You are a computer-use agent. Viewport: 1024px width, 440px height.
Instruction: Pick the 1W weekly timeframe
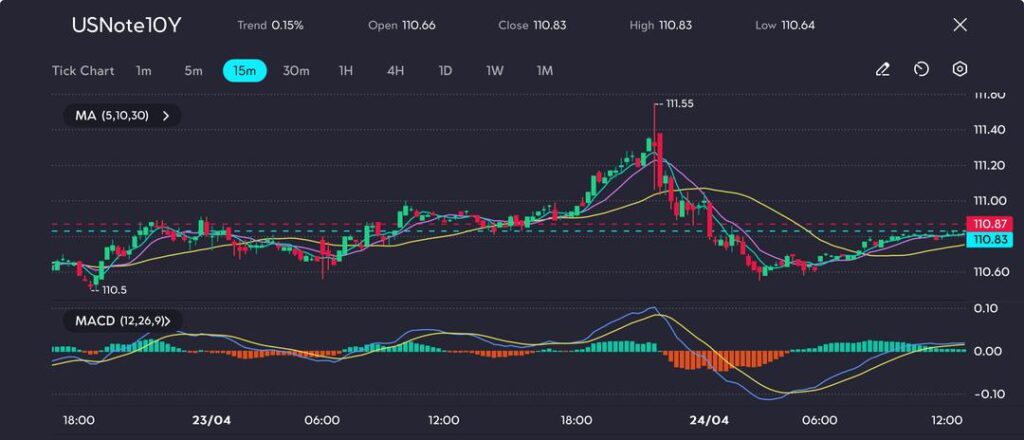coord(495,71)
